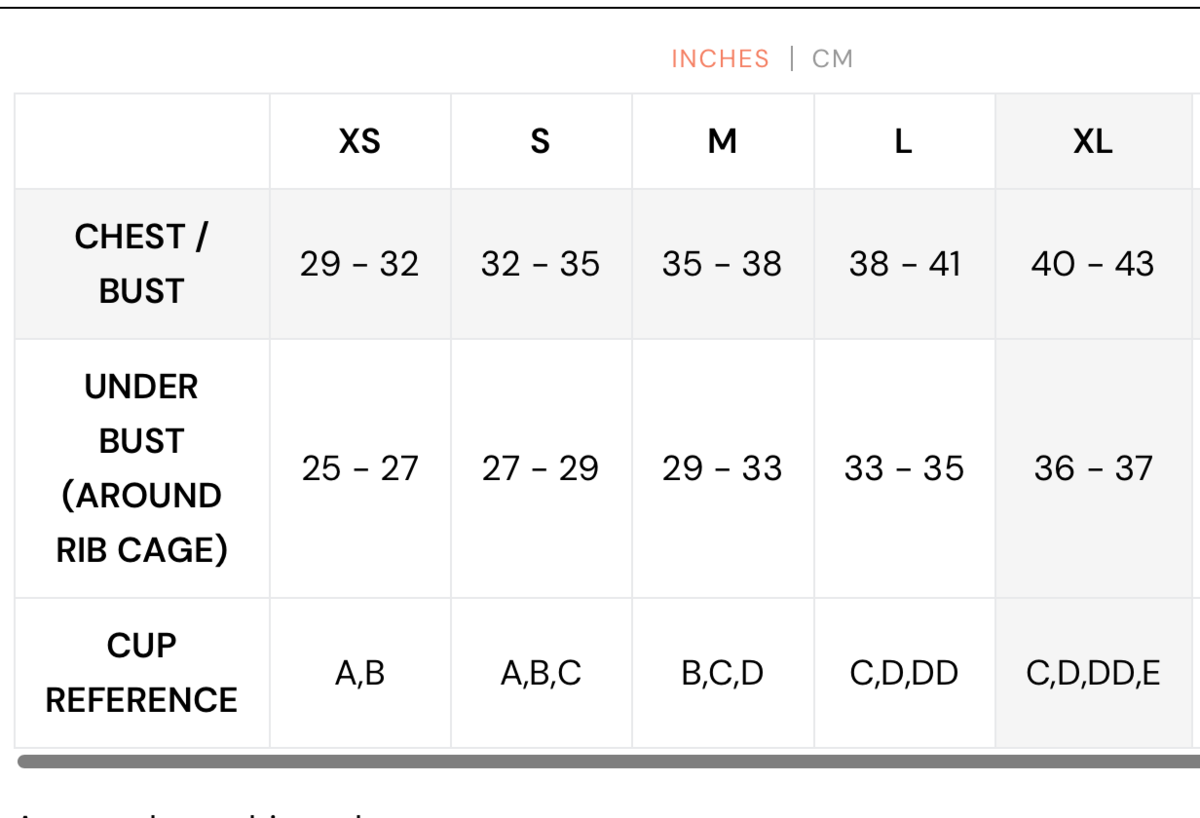1200x818 pixels.
Task: Click the XL under bust value 36 - 37
Action: pos(1093,468)
